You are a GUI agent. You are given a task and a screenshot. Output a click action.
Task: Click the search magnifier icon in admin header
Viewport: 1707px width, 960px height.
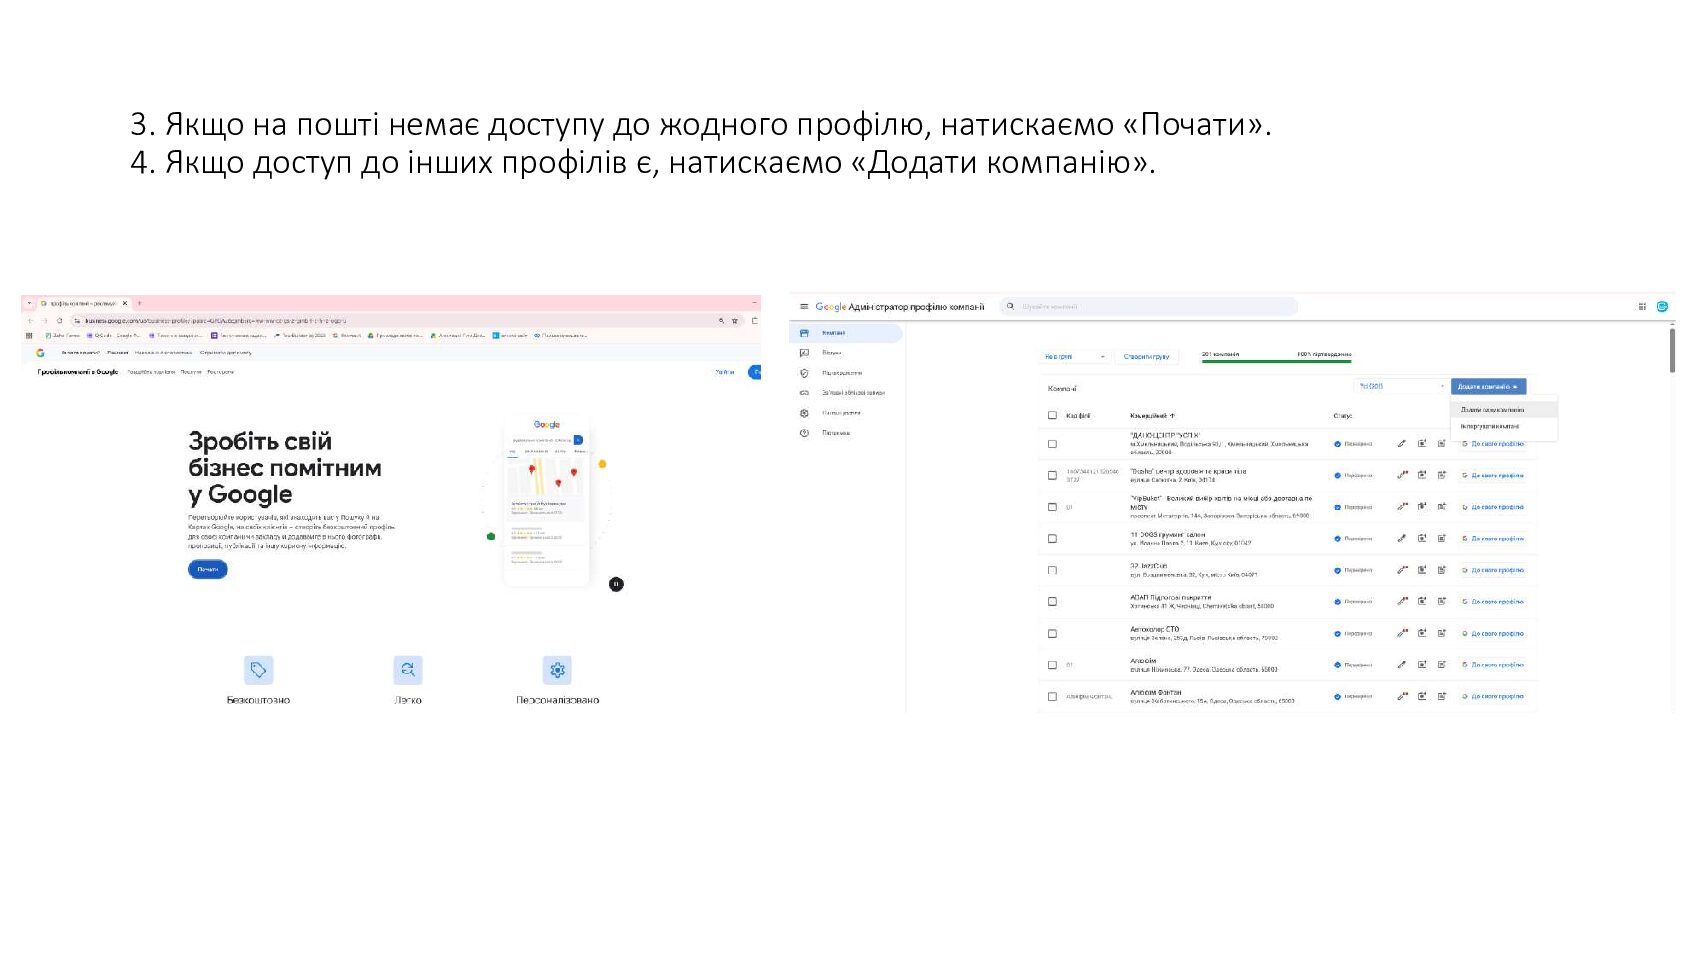[1010, 307]
